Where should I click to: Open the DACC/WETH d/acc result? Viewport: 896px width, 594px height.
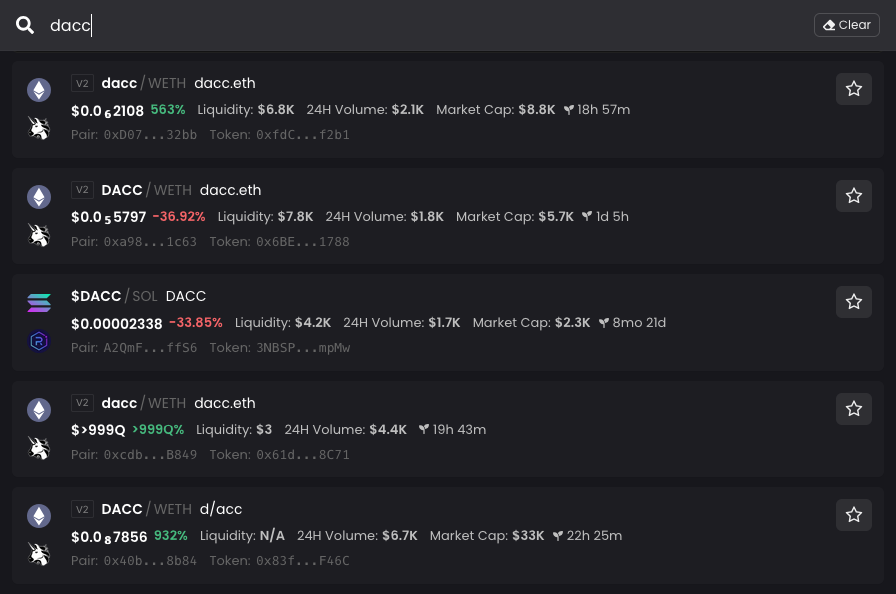[x=448, y=535]
